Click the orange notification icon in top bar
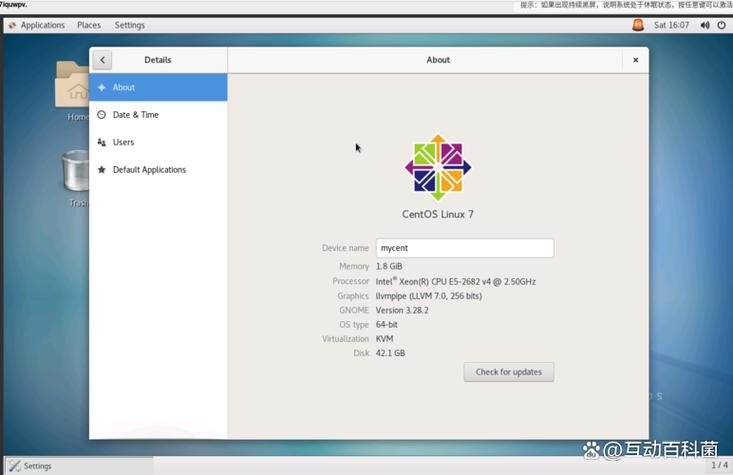This screenshot has height=475, width=733. tap(638, 25)
